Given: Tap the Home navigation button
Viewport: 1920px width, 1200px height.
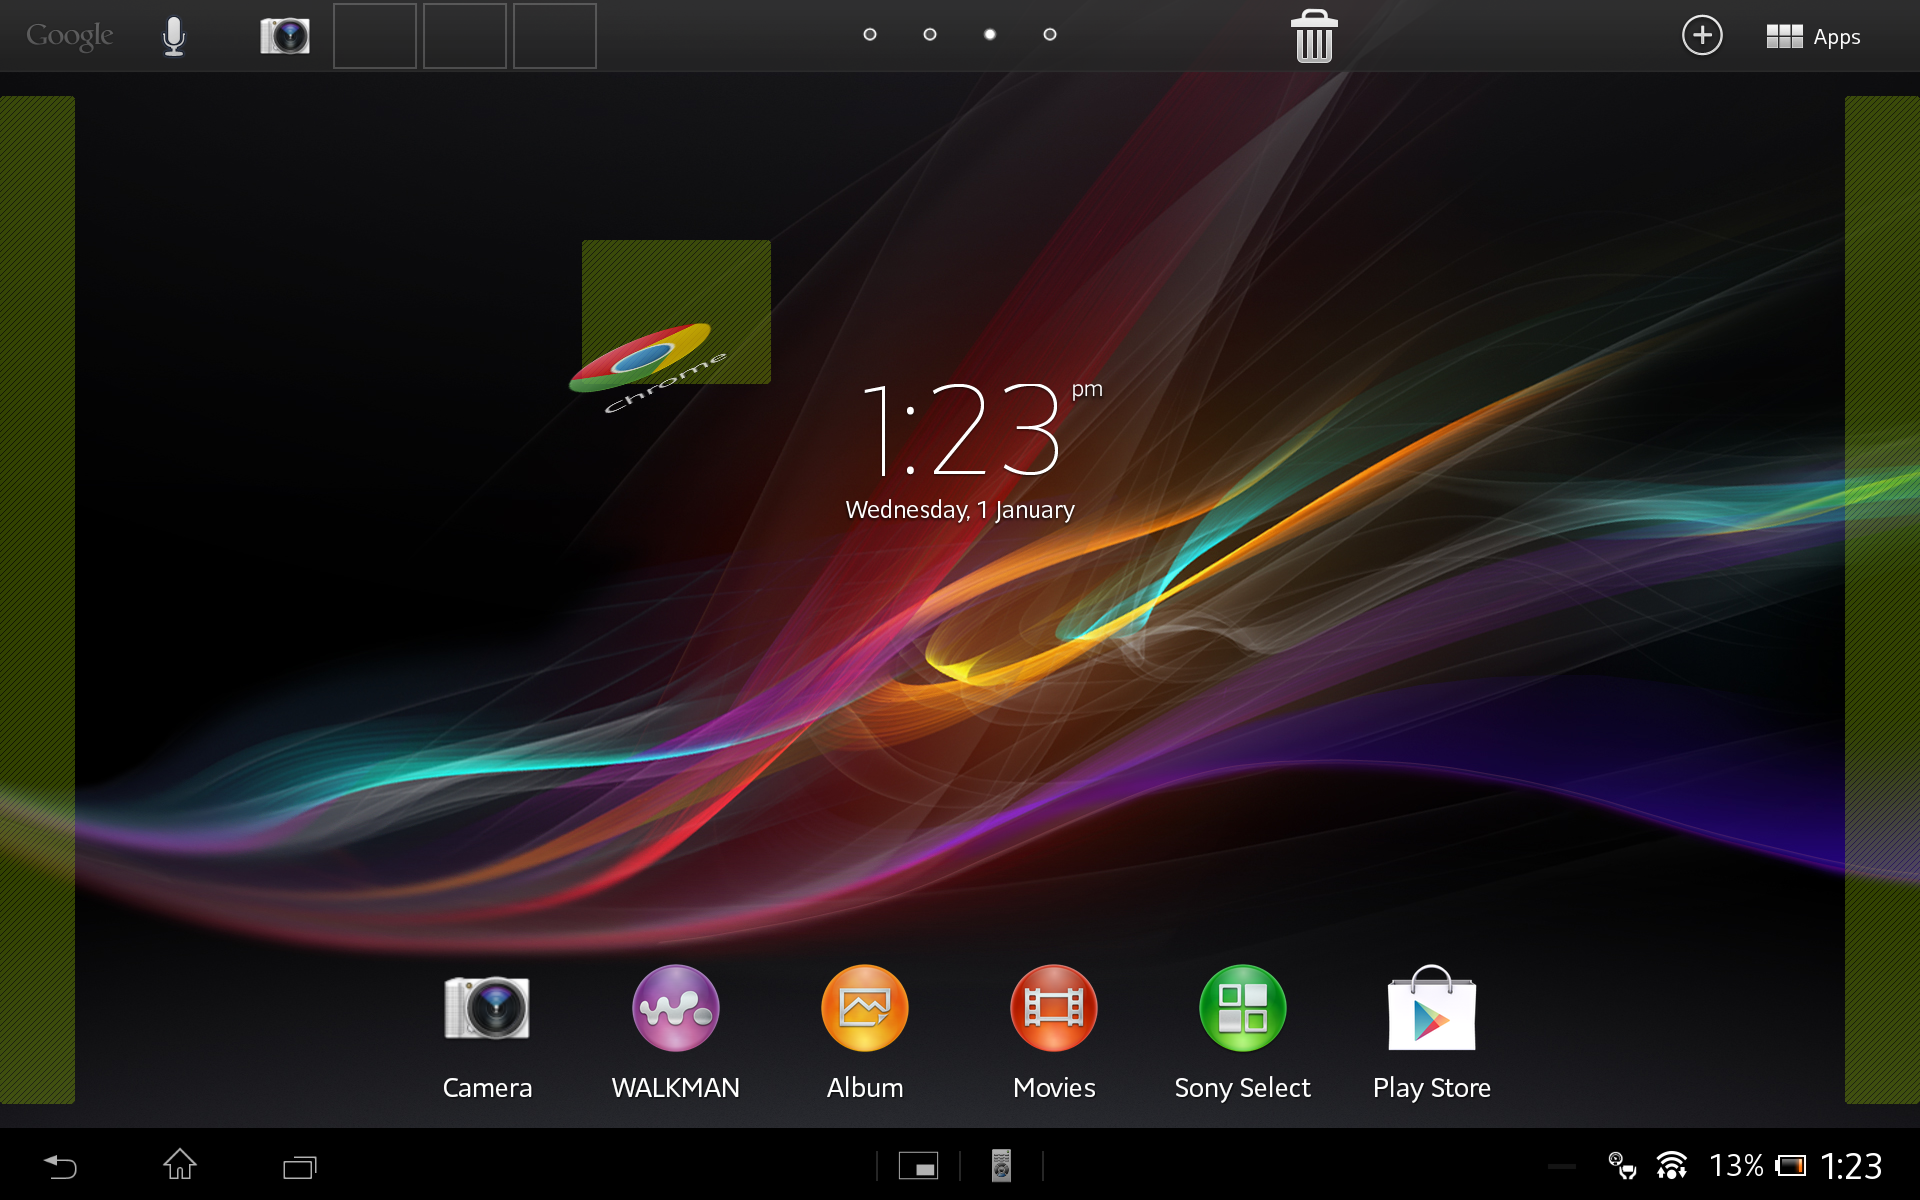Looking at the screenshot, I should click(x=180, y=1165).
